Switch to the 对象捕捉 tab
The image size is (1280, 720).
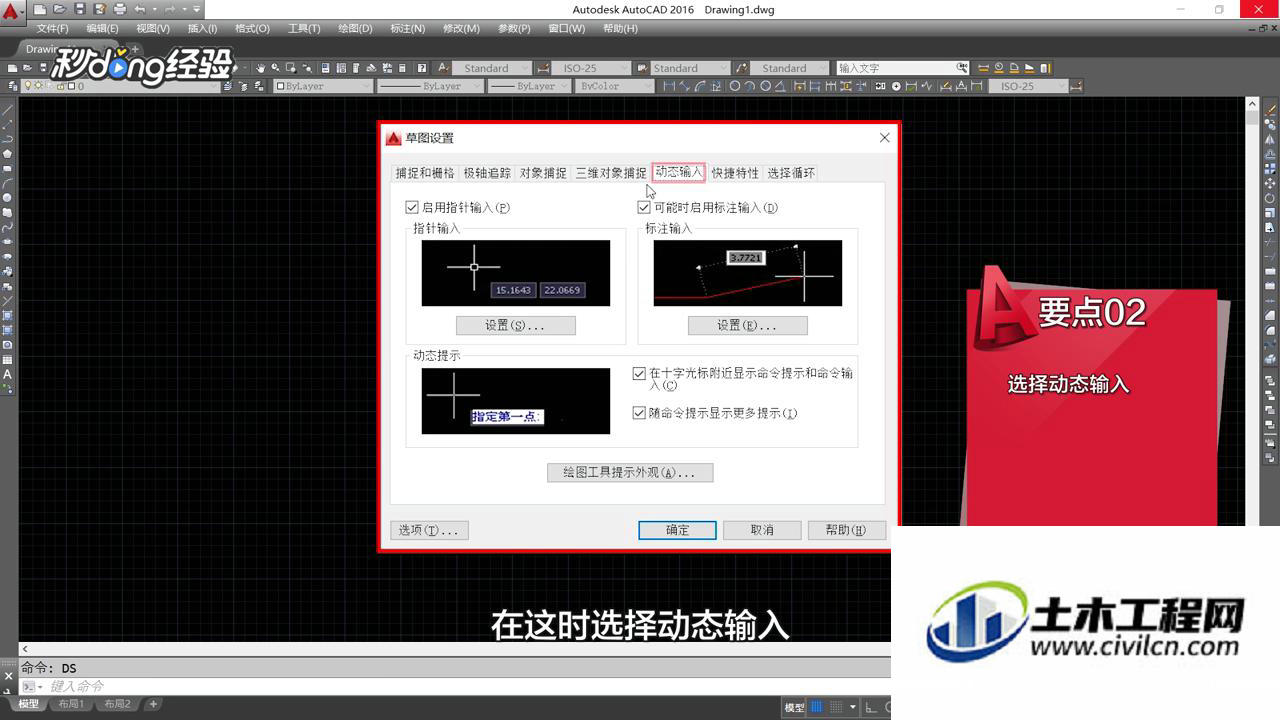543,173
